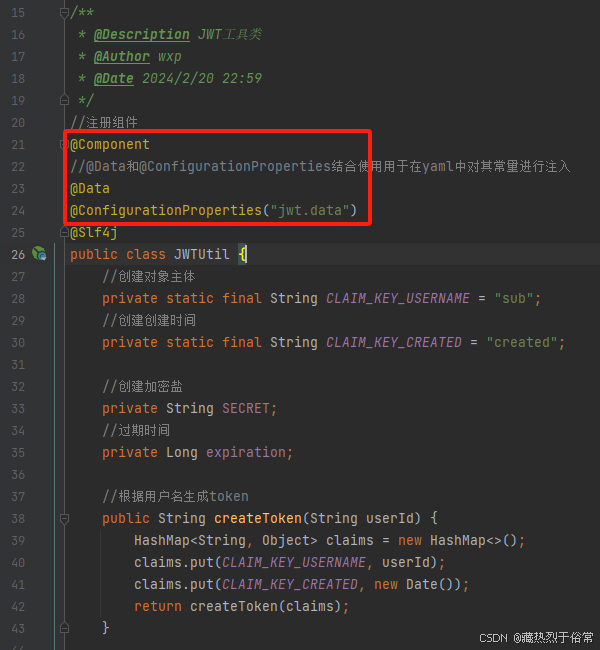Click line number 33 in the gutter
This screenshot has height=650, width=600.
point(18,408)
